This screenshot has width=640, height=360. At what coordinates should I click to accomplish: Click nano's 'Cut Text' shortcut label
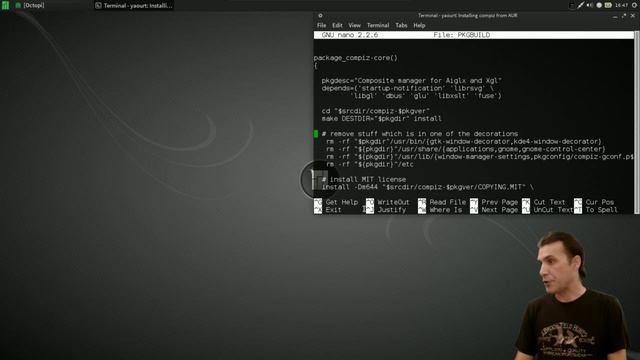click(x=549, y=202)
